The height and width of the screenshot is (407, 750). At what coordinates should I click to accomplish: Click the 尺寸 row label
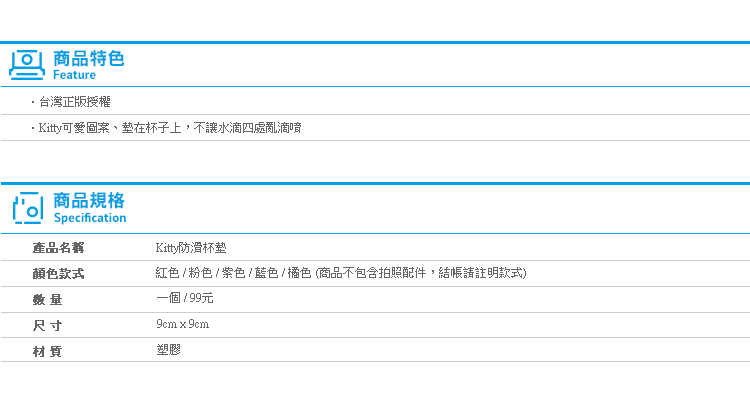click(47, 325)
